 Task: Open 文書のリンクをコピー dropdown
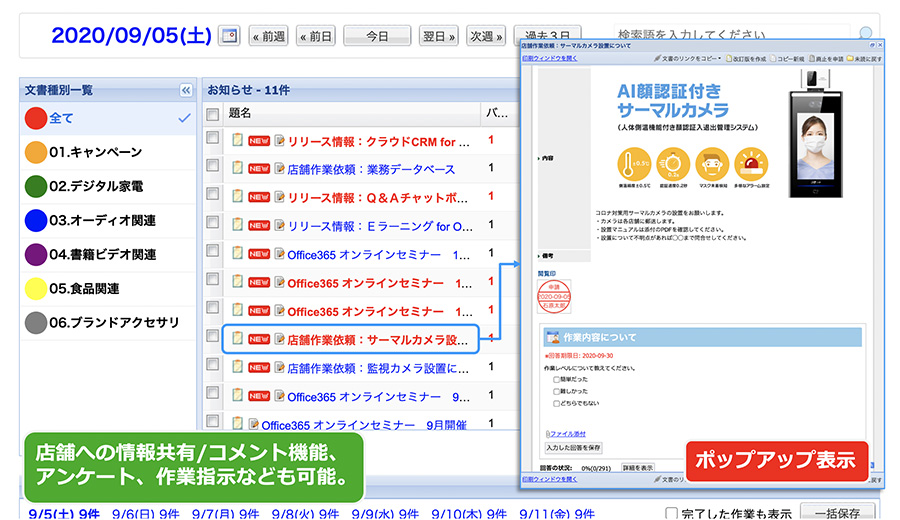click(688, 59)
